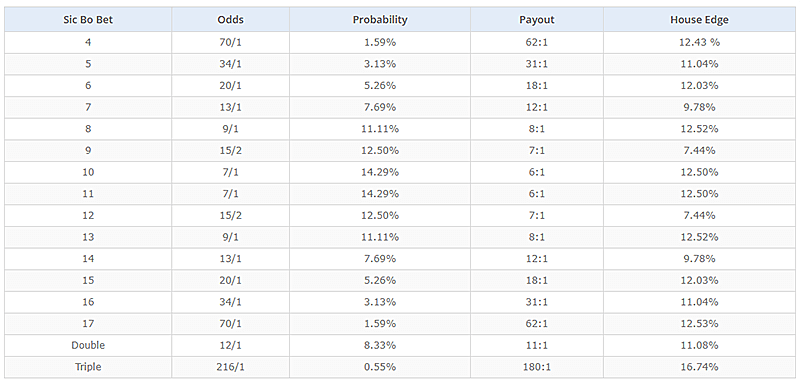Viewport: 800px width, 384px height.
Task: Select the 216/1 odds cell
Action: (x=231, y=367)
